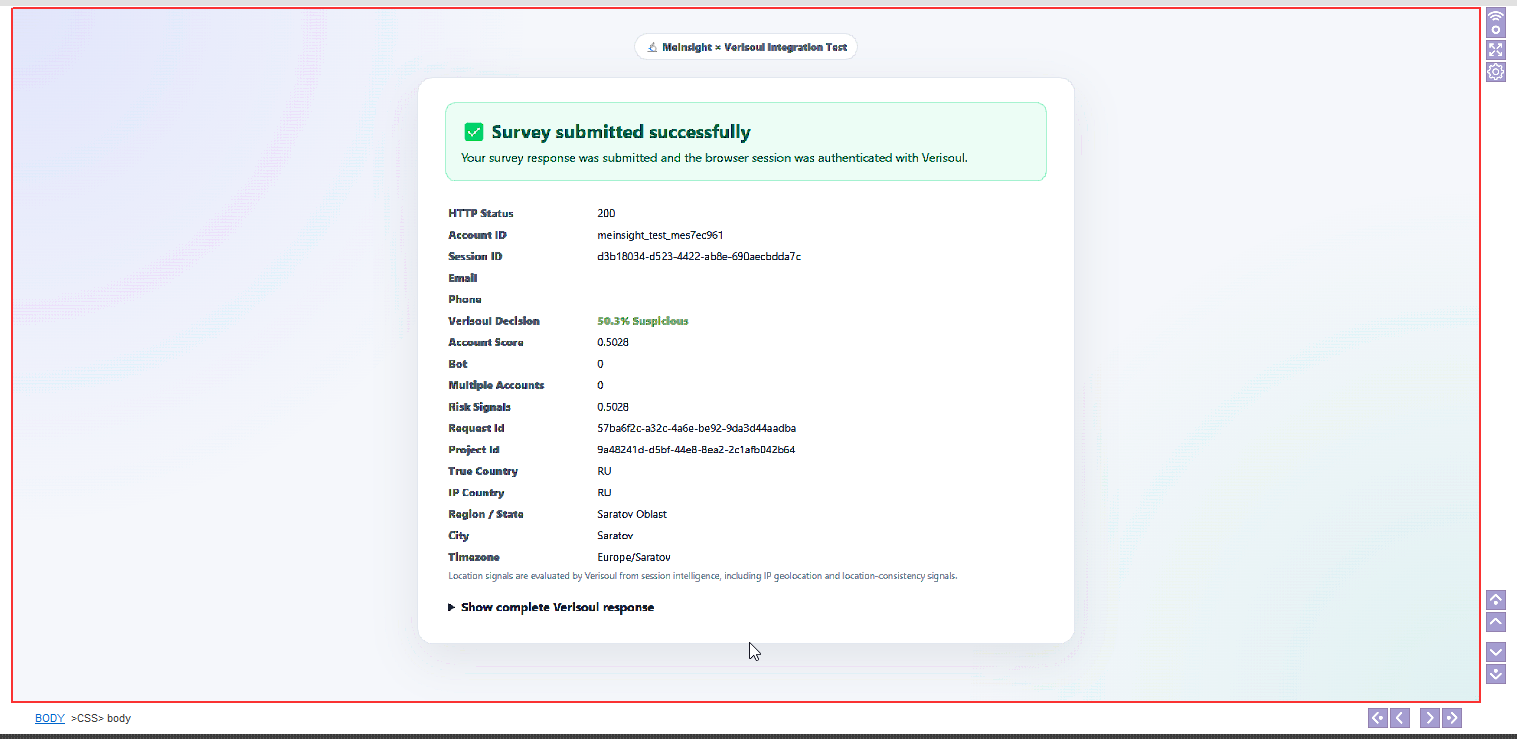Click the Account Score value 0.5028

click(x=613, y=342)
